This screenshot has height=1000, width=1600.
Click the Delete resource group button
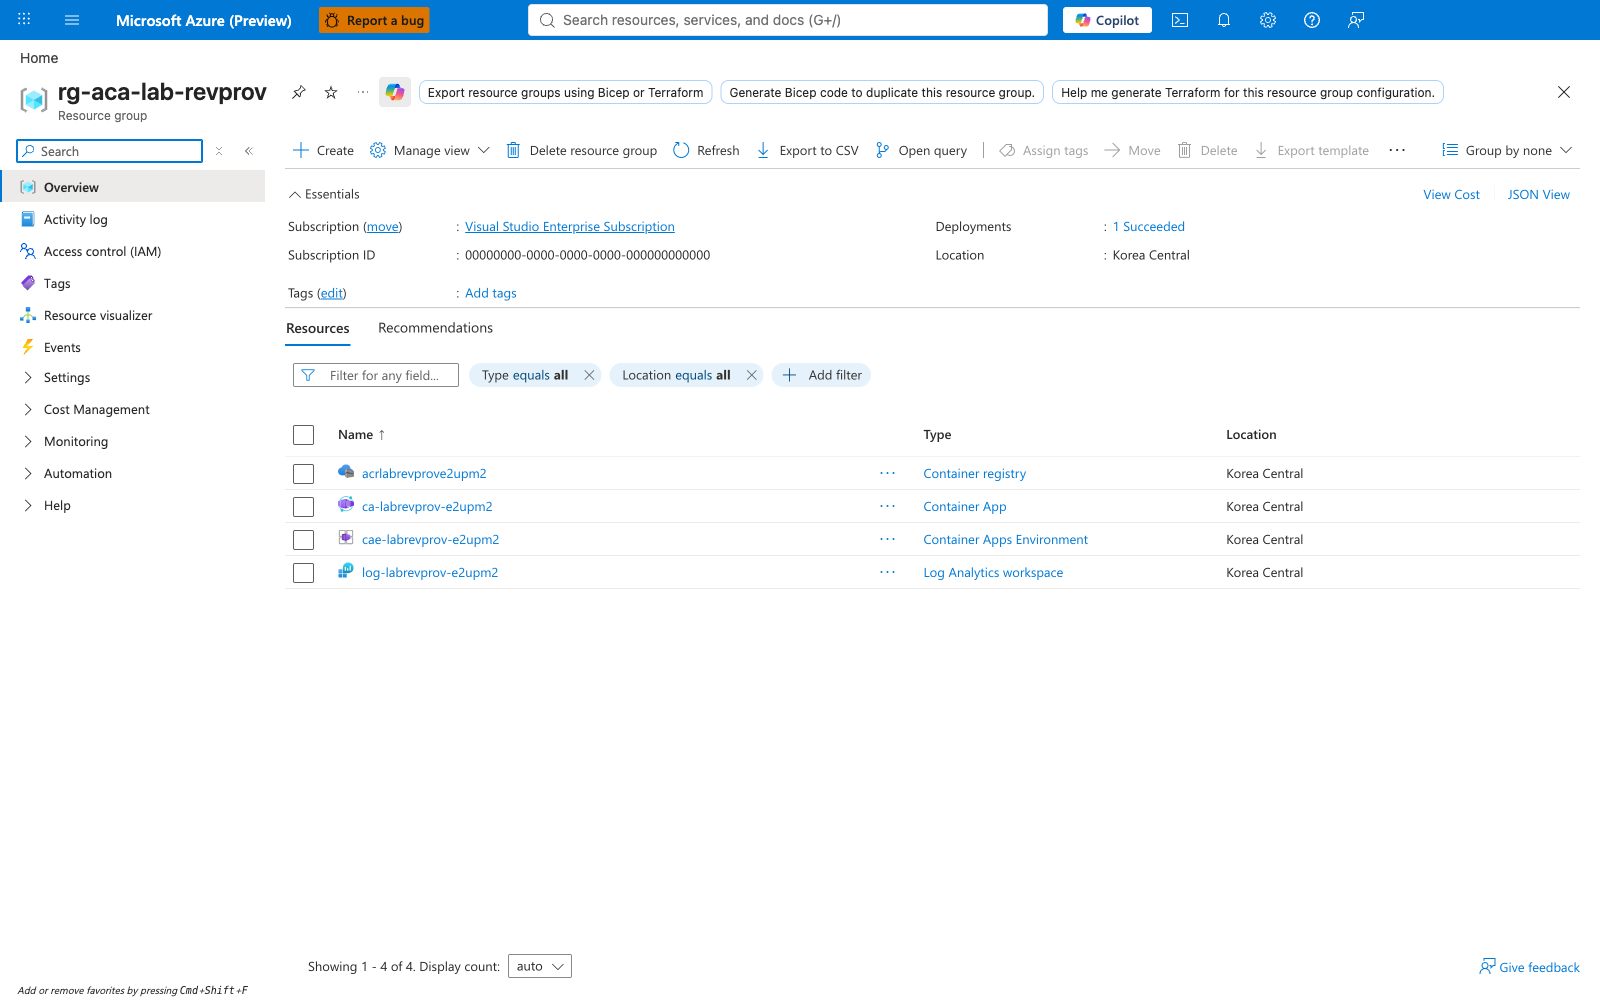581,150
